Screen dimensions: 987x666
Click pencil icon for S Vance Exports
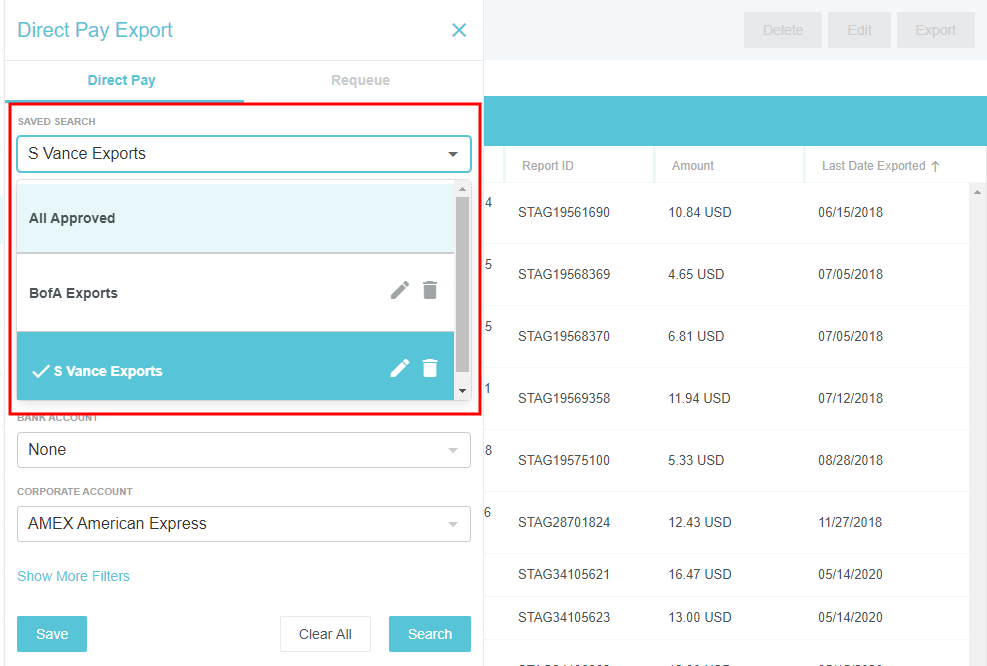pos(400,368)
